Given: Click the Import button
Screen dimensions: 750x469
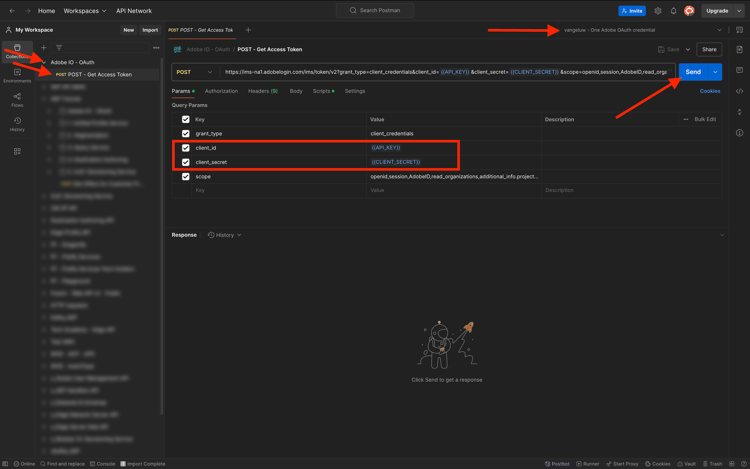Looking at the screenshot, I should click(150, 30).
